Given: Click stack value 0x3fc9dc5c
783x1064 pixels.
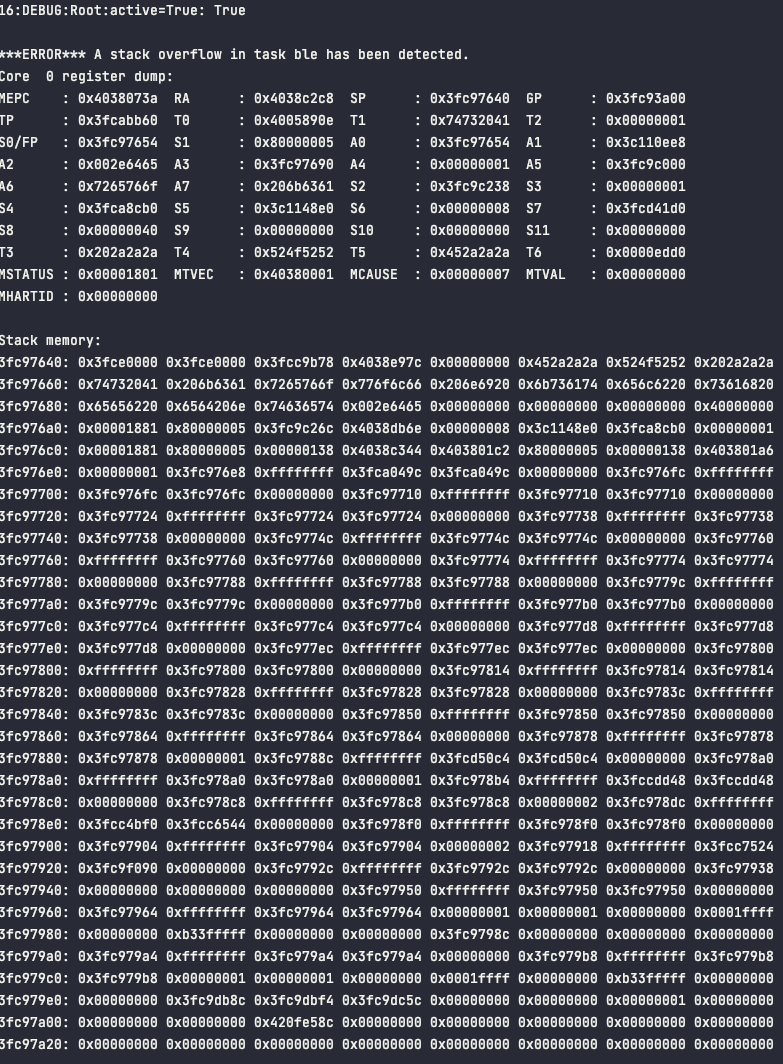Looking at the screenshot, I should (x=381, y=1000).
